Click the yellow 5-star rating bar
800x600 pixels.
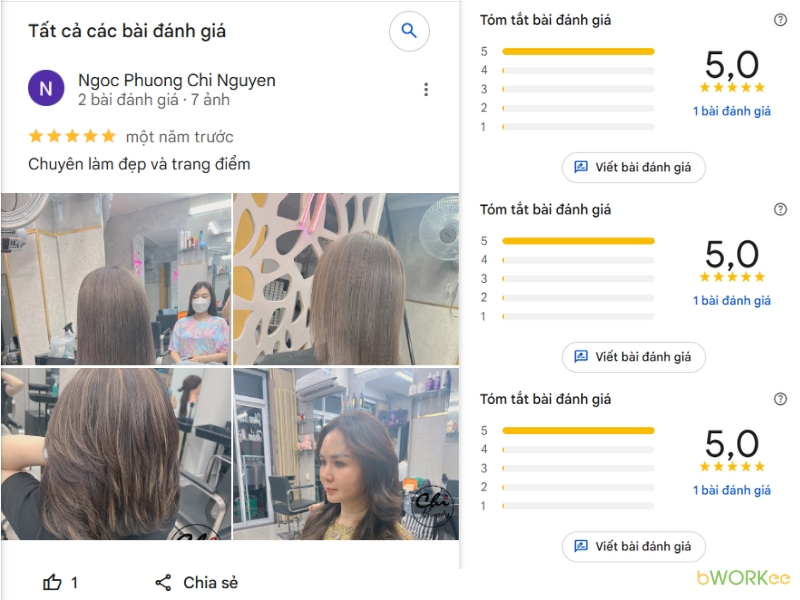(578, 50)
